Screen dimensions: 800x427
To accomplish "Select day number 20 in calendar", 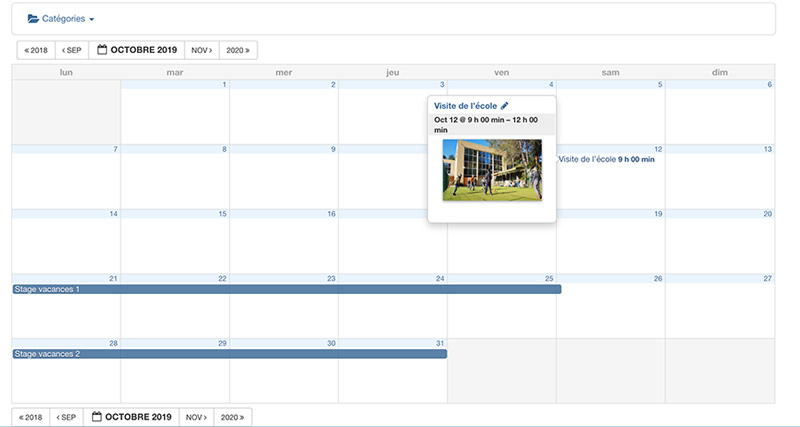I will pyautogui.click(x=768, y=214).
